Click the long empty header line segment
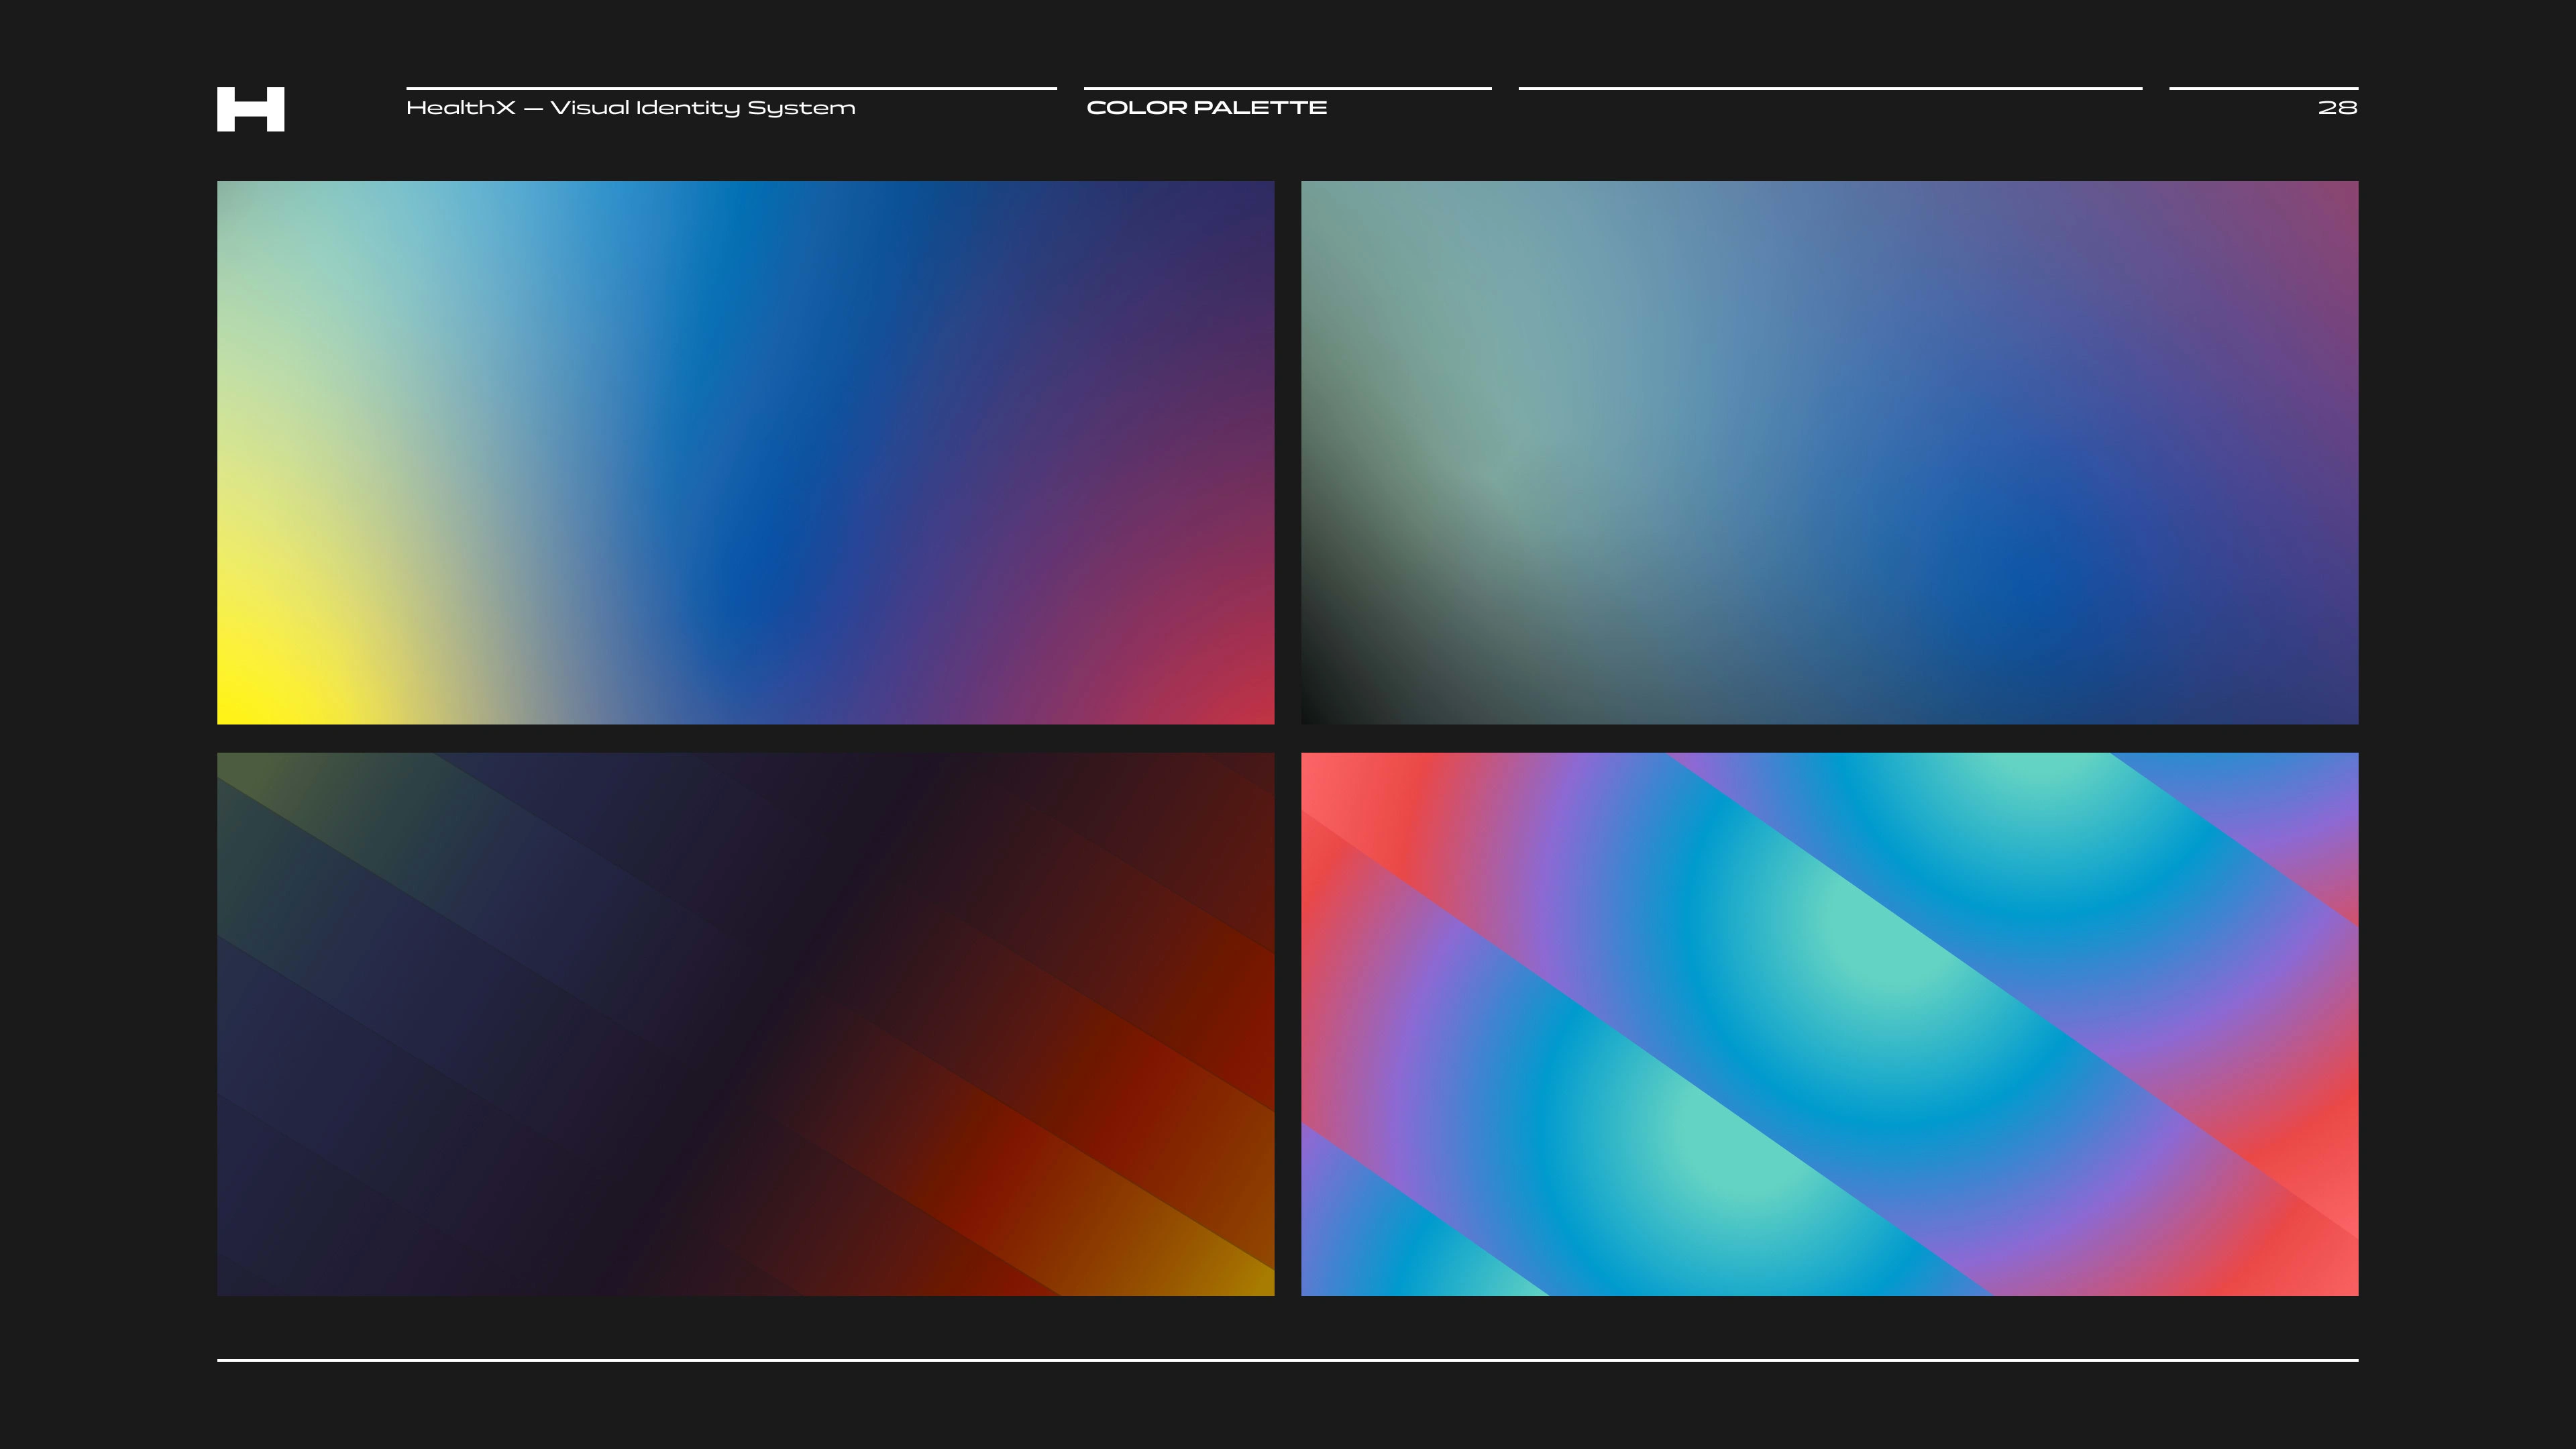2576x1449 pixels. (x=1830, y=88)
